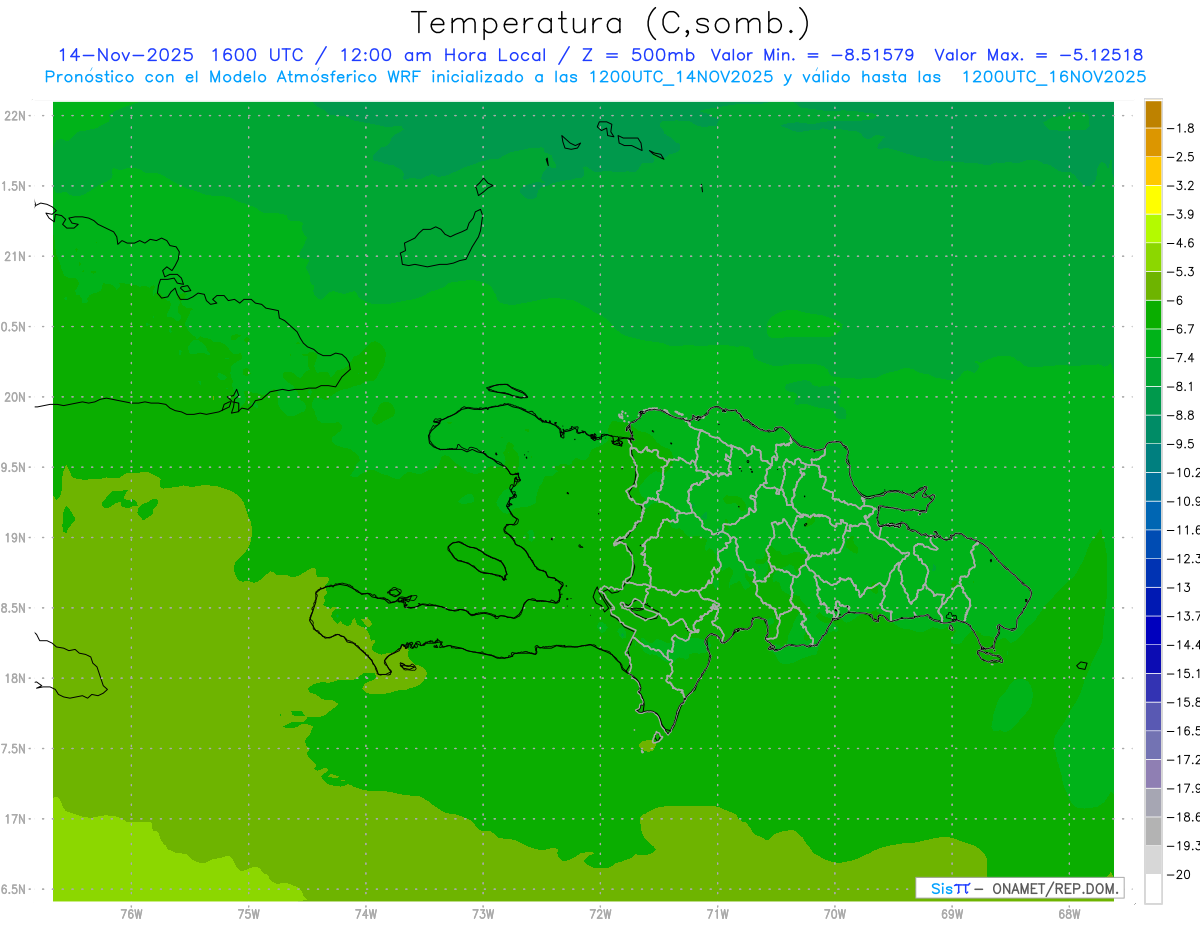Image resolution: width=1200 pixels, height=927 pixels.
Task: Click the blue legend band between -13 and -13.7
Action: click(1153, 602)
